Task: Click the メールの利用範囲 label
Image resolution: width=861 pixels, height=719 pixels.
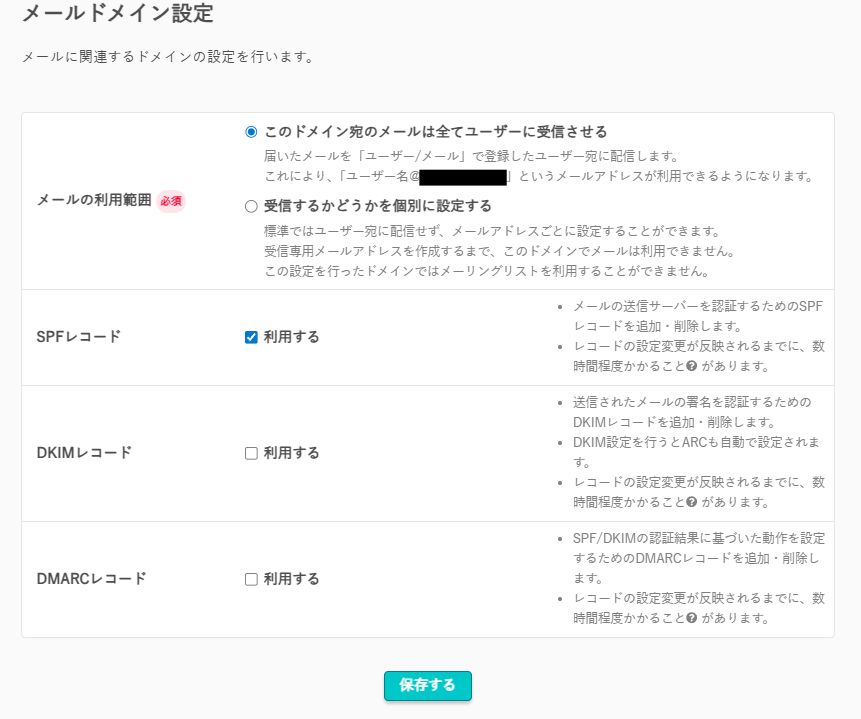Action: coord(94,200)
